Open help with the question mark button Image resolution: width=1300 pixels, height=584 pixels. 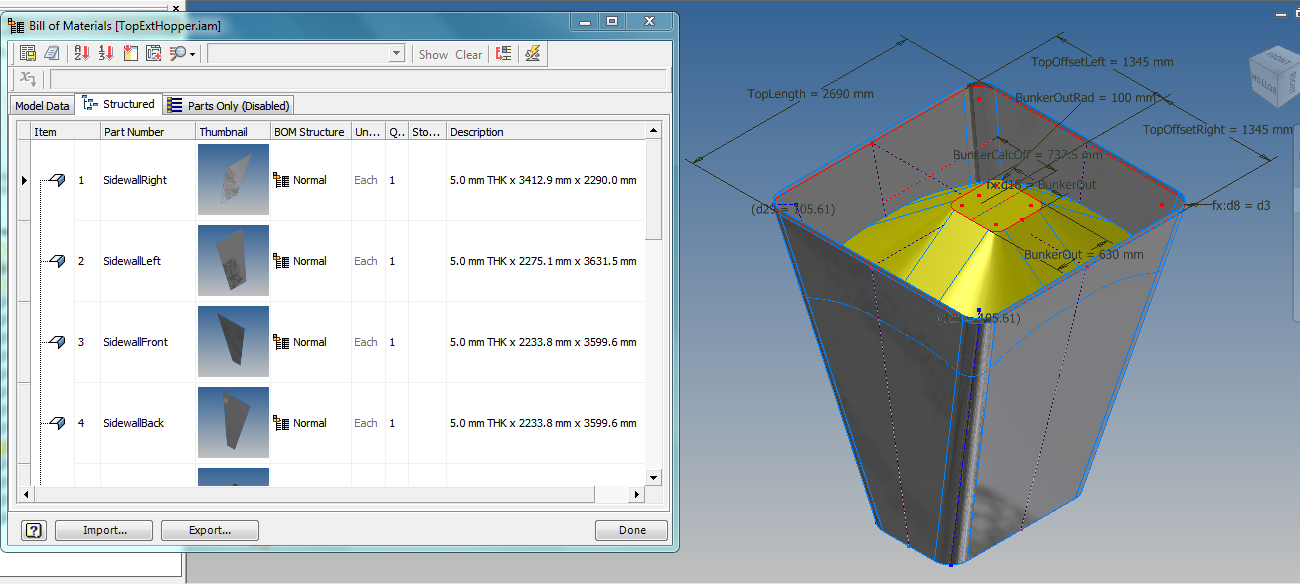[34, 530]
